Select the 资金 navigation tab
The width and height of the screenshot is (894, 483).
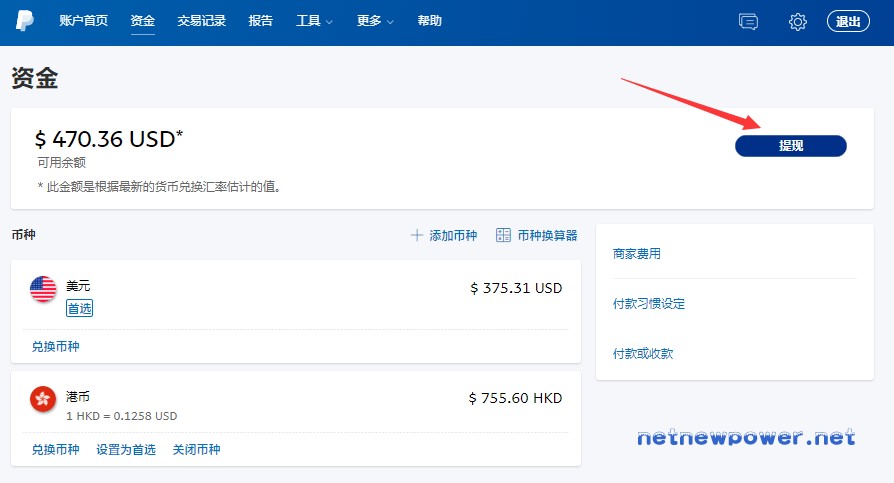tap(143, 21)
